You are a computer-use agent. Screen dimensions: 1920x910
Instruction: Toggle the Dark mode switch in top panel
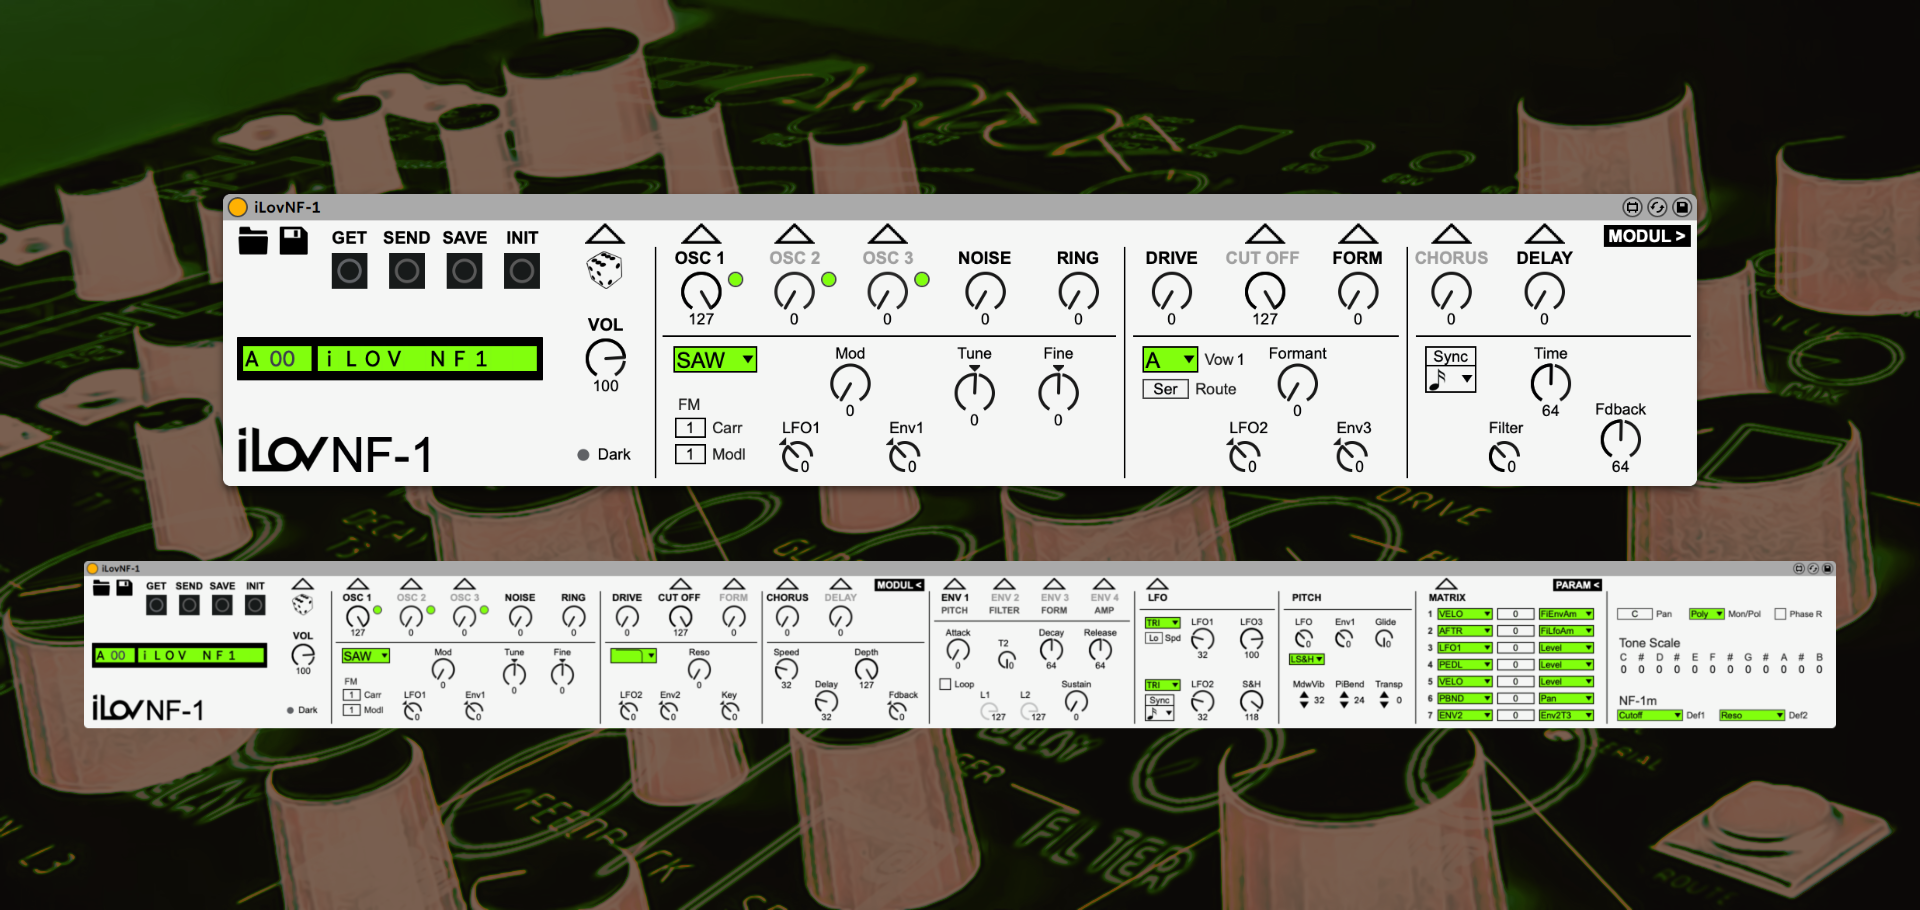(x=584, y=455)
